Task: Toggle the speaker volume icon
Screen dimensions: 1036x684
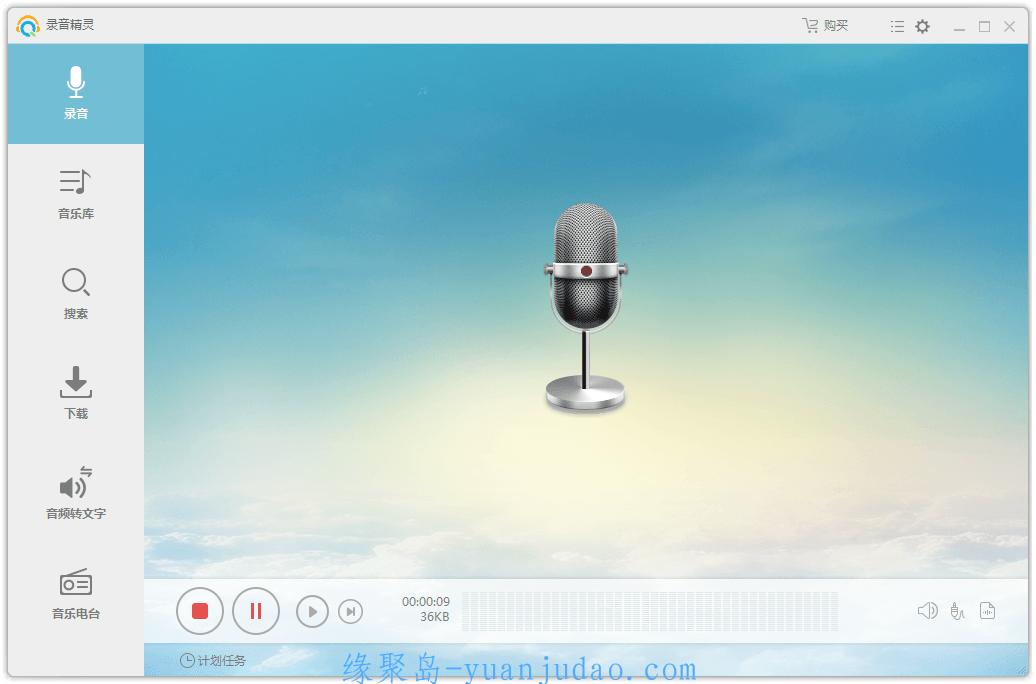Action: click(927, 611)
